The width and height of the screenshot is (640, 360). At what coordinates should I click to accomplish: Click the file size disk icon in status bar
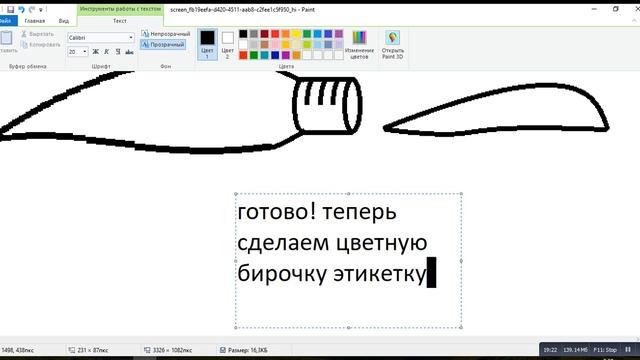click(222, 350)
